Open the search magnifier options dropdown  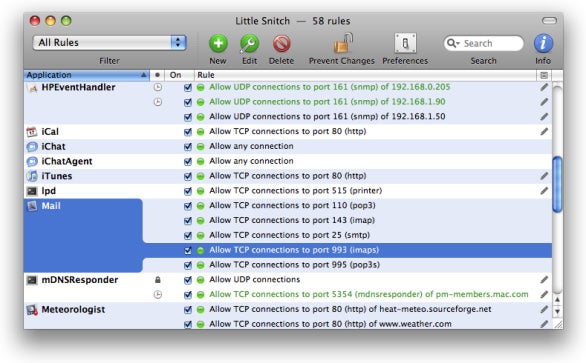pyautogui.click(x=453, y=43)
